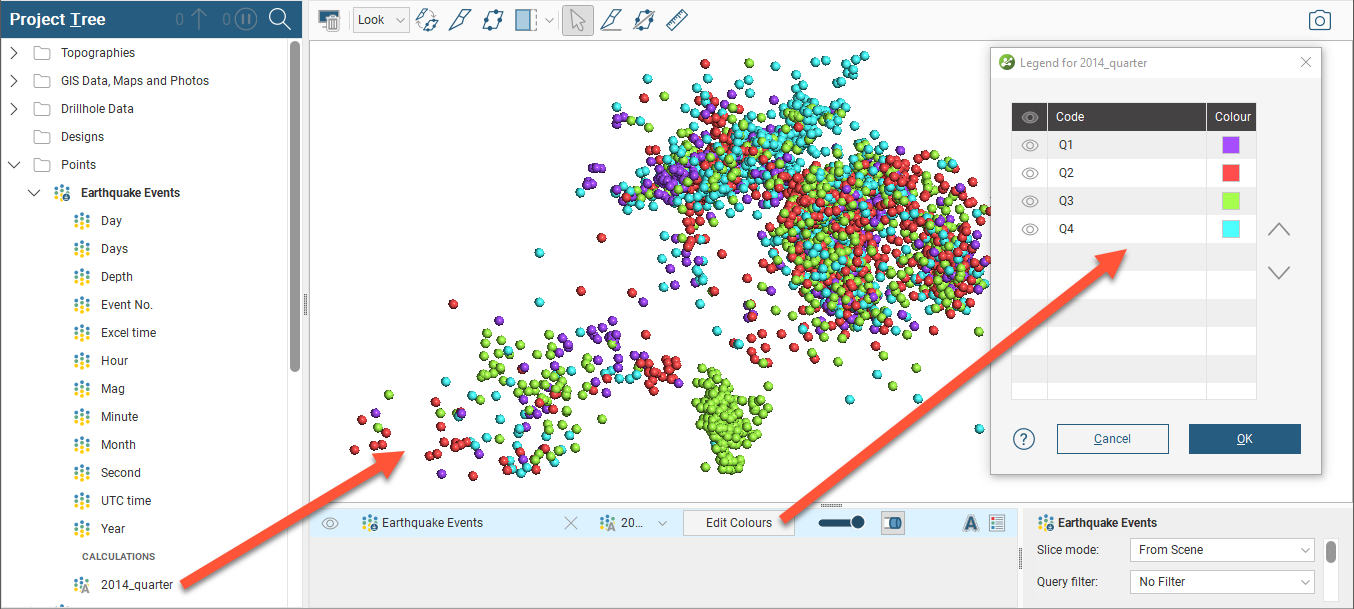Toggle Earthquake Events visibility in scene list

point(330,523)
